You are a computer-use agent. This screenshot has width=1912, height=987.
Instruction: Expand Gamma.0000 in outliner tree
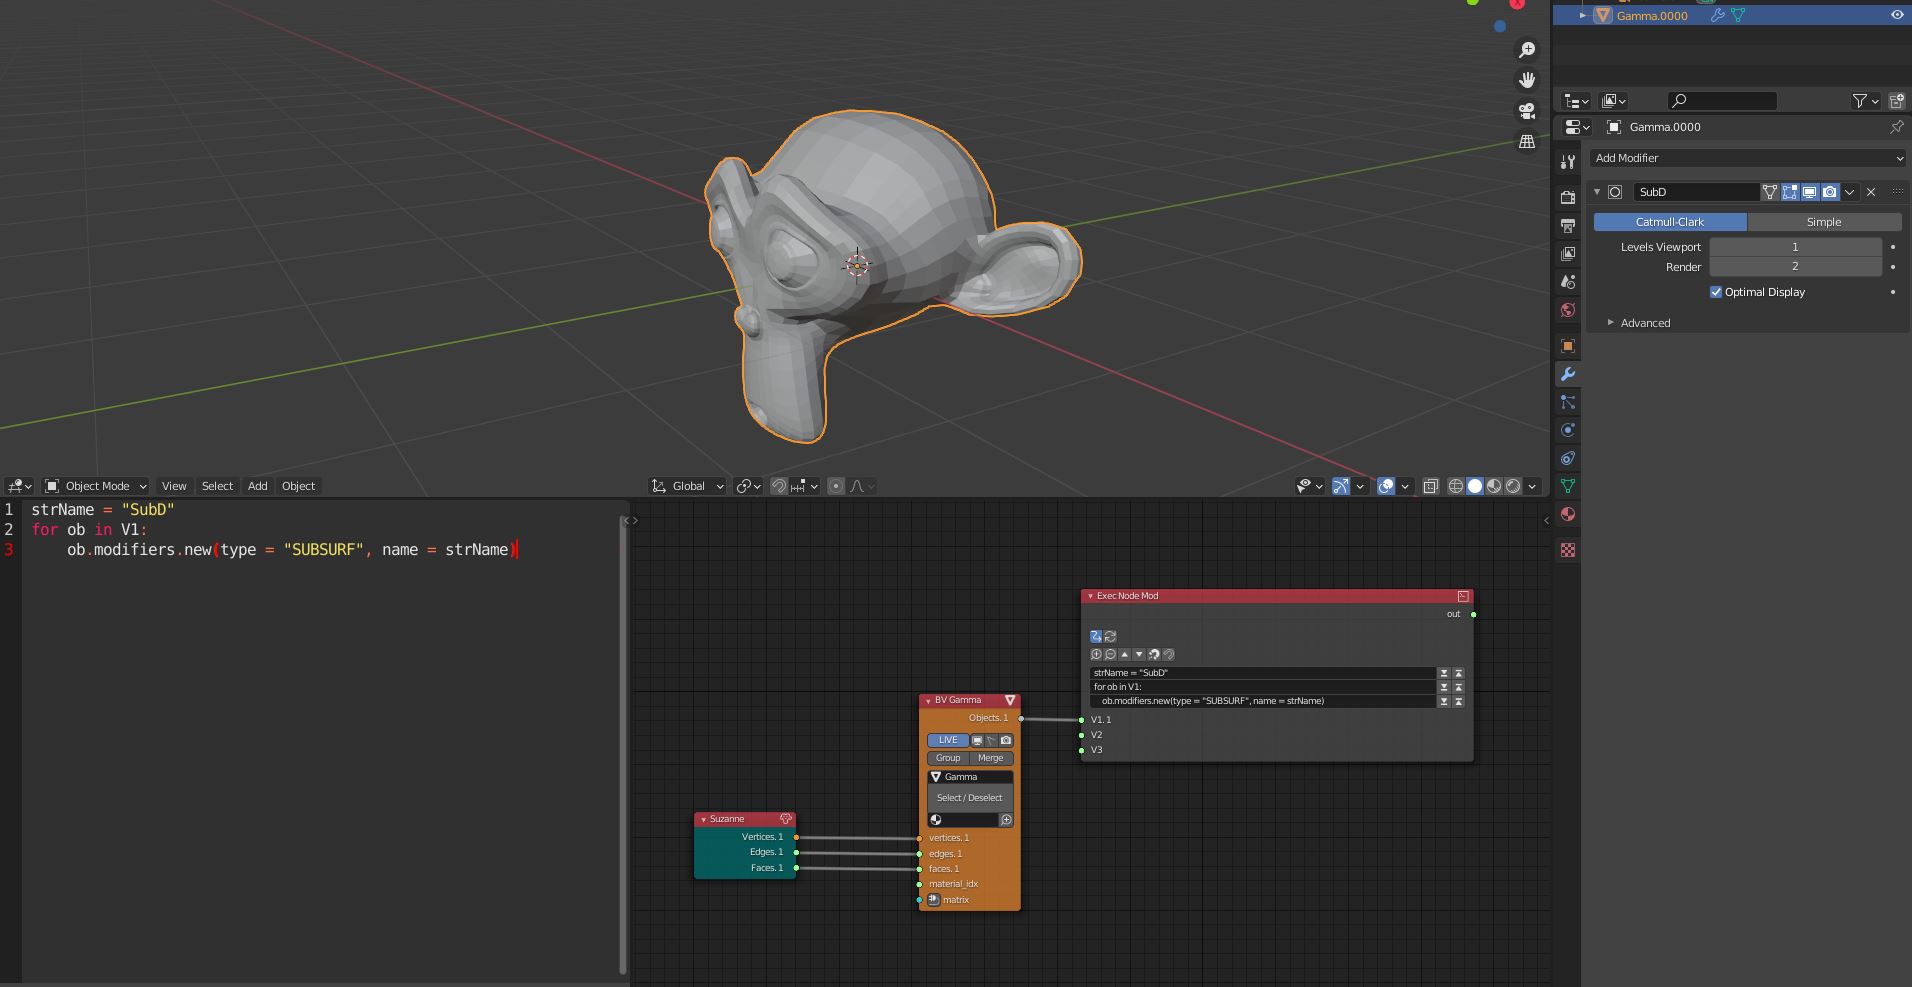pos(1583,15)
